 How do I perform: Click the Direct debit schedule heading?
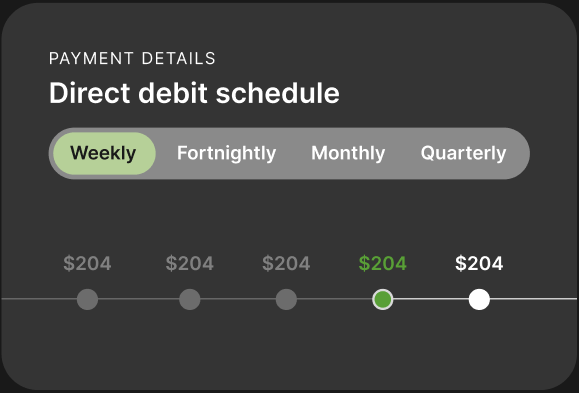pyautogui.click(x=194, y=93)
